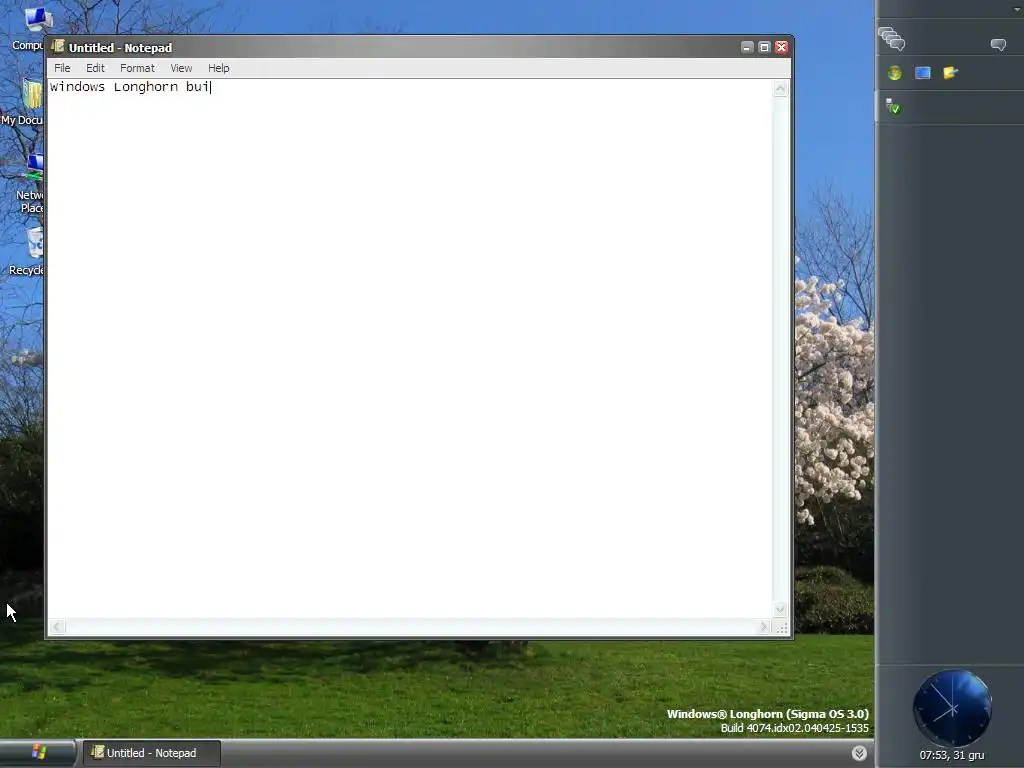
Task: Open the Start menu button
Action: click(x=38, y=752)
